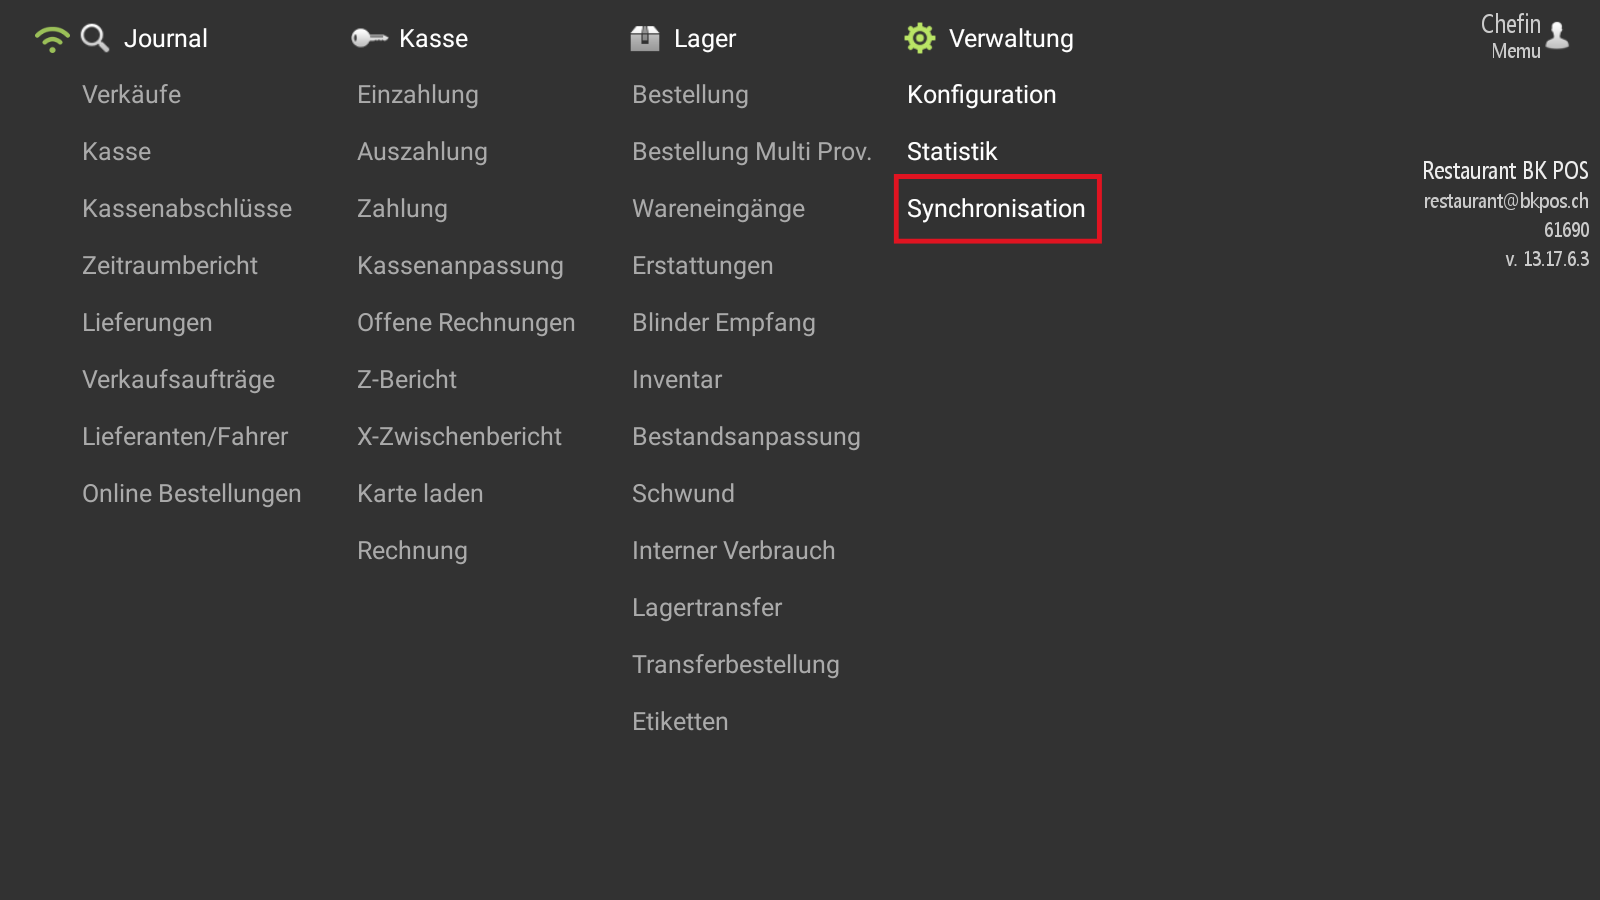Click the key icon beside Kasse
Image resolution: width=1600 pixels, height=900 pixels.
pos(369,38)
